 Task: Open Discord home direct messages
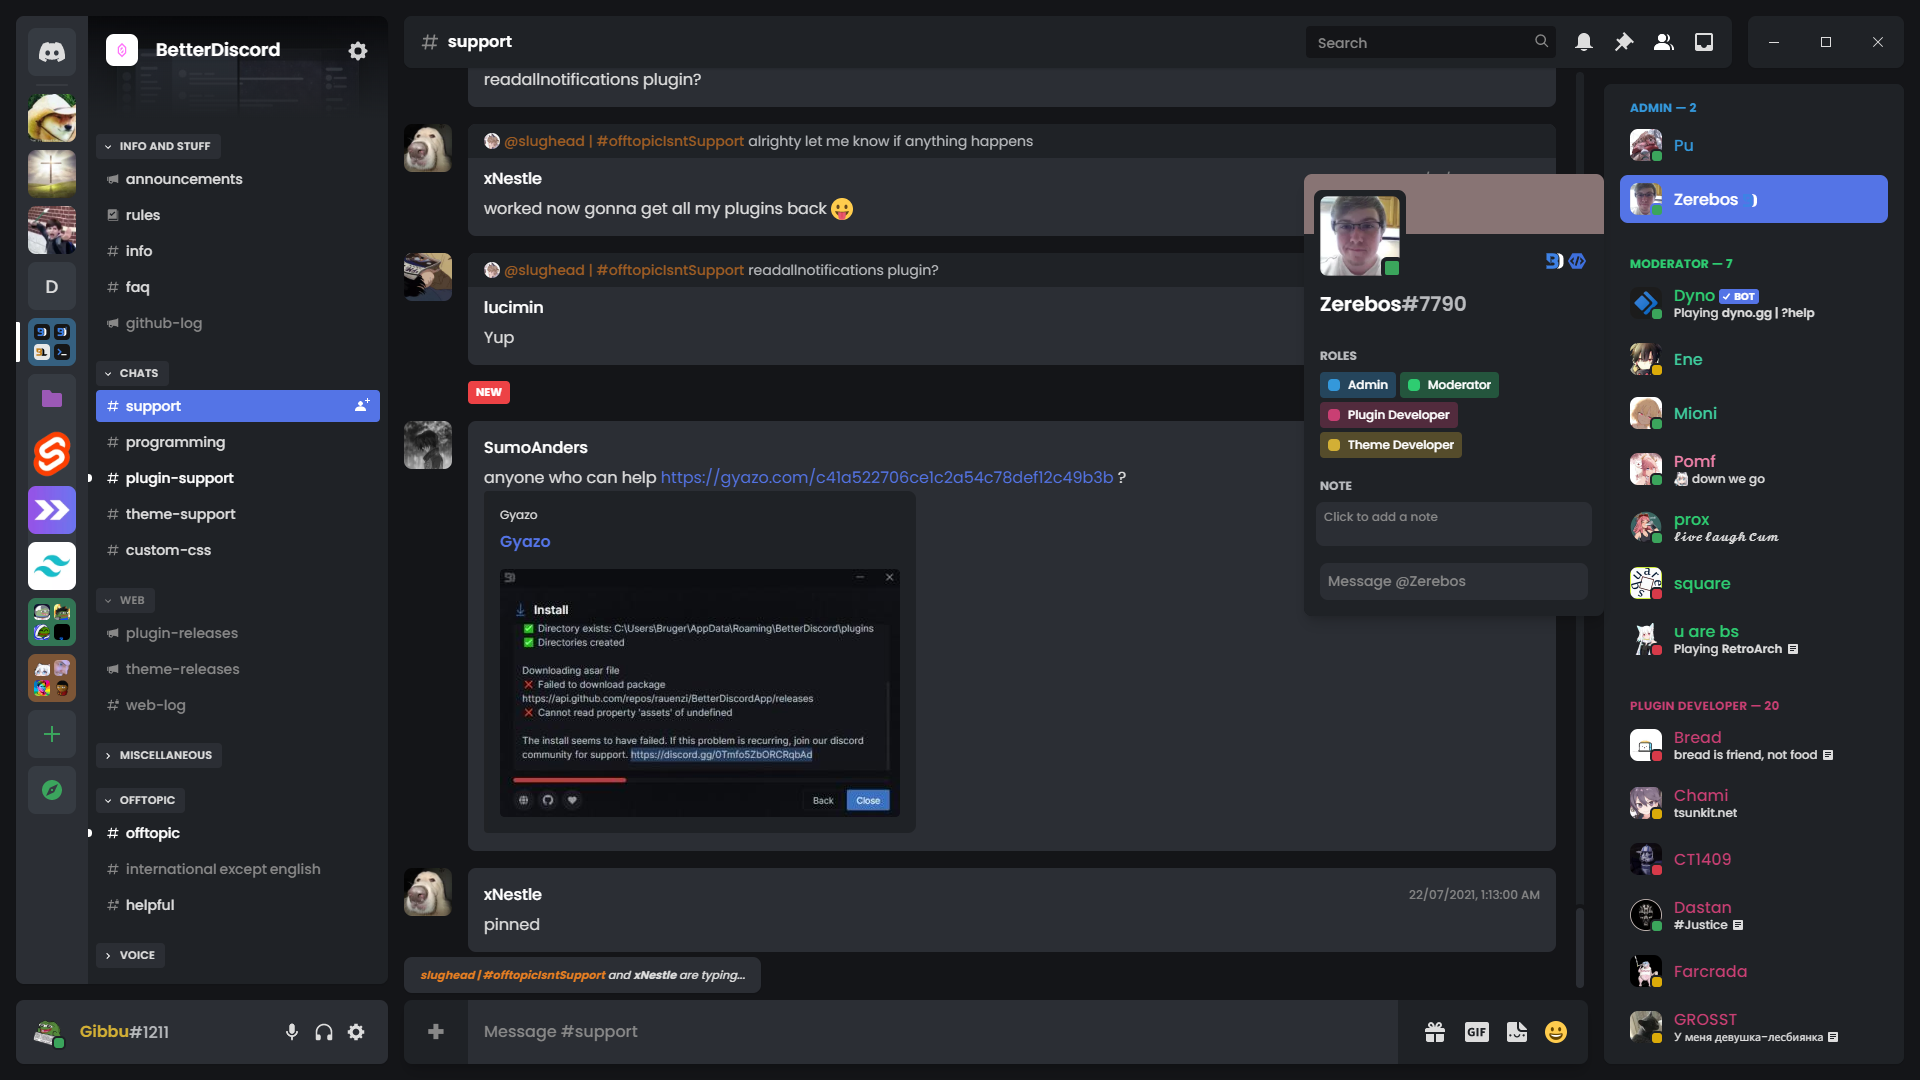[52, 52]
